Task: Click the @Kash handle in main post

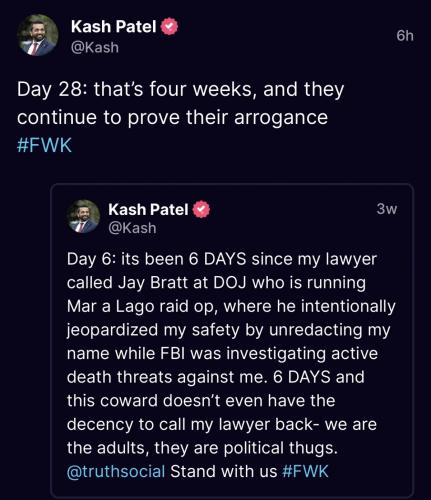Action: click(x=95, y=47)
